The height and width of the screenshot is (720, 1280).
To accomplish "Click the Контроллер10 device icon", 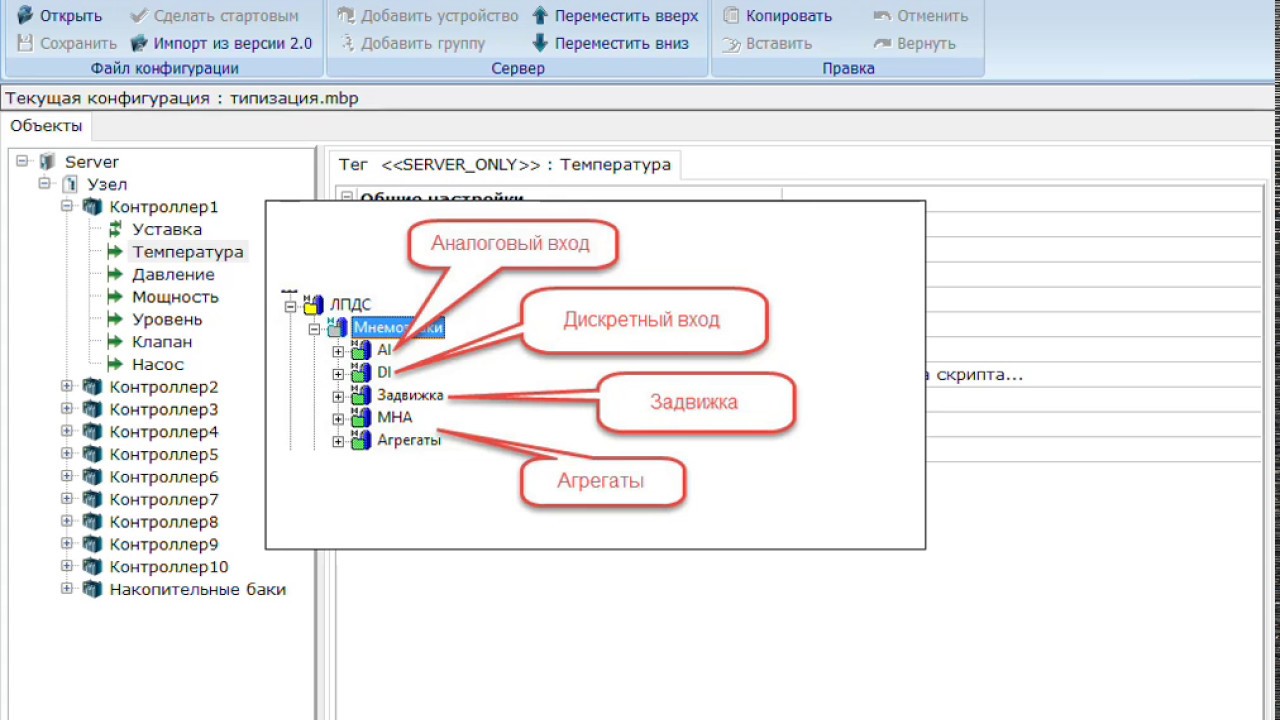I will [x=93, y=567].
